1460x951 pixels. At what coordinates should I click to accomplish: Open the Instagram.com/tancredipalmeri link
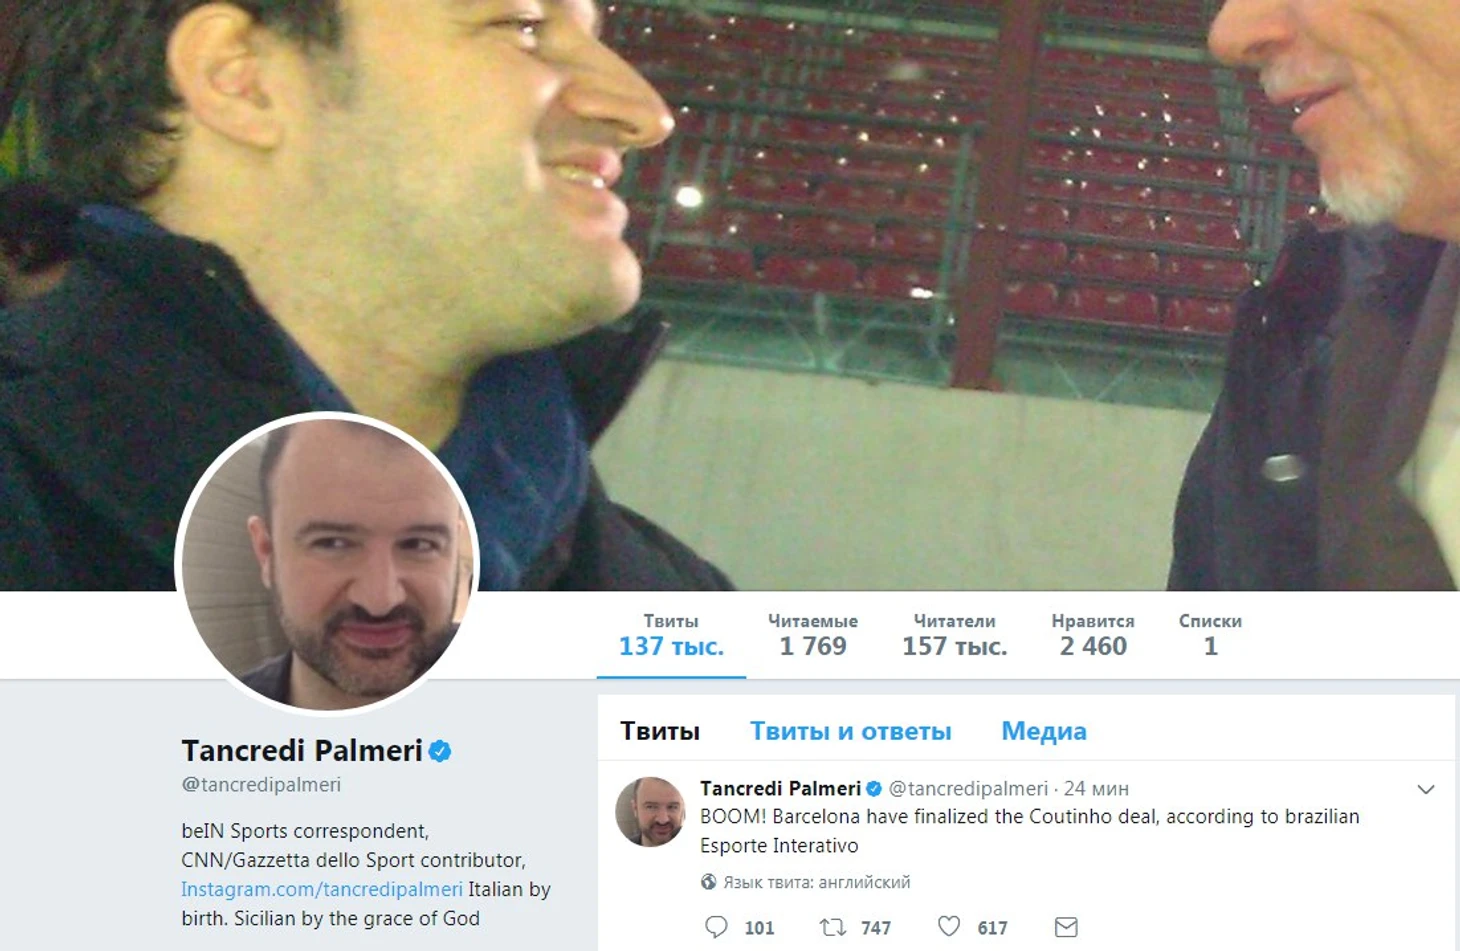point(322,889)
